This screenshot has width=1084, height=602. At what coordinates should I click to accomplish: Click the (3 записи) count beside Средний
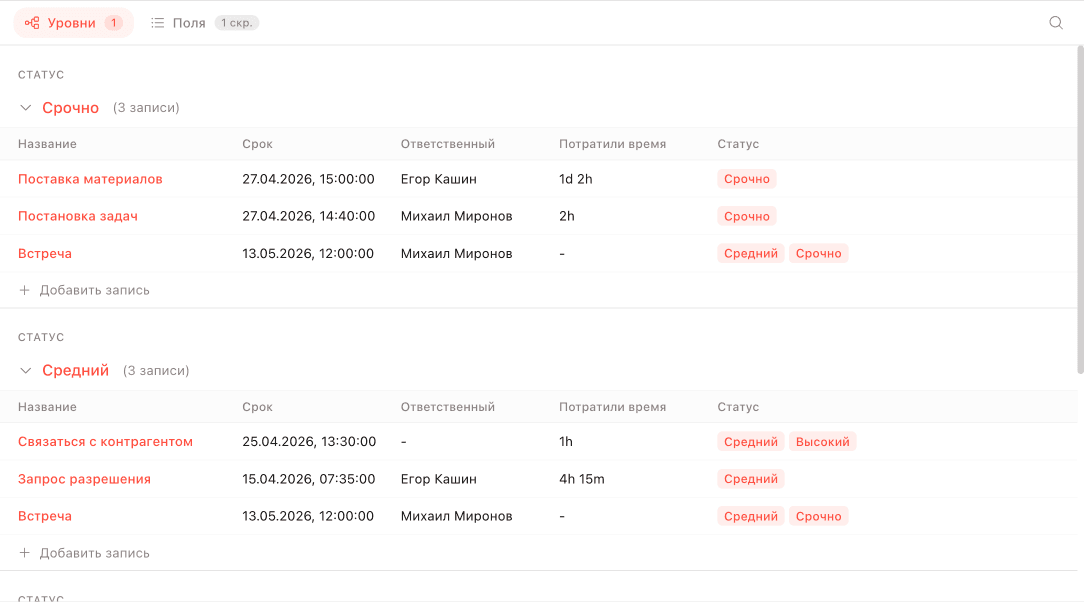pos(156,370)
